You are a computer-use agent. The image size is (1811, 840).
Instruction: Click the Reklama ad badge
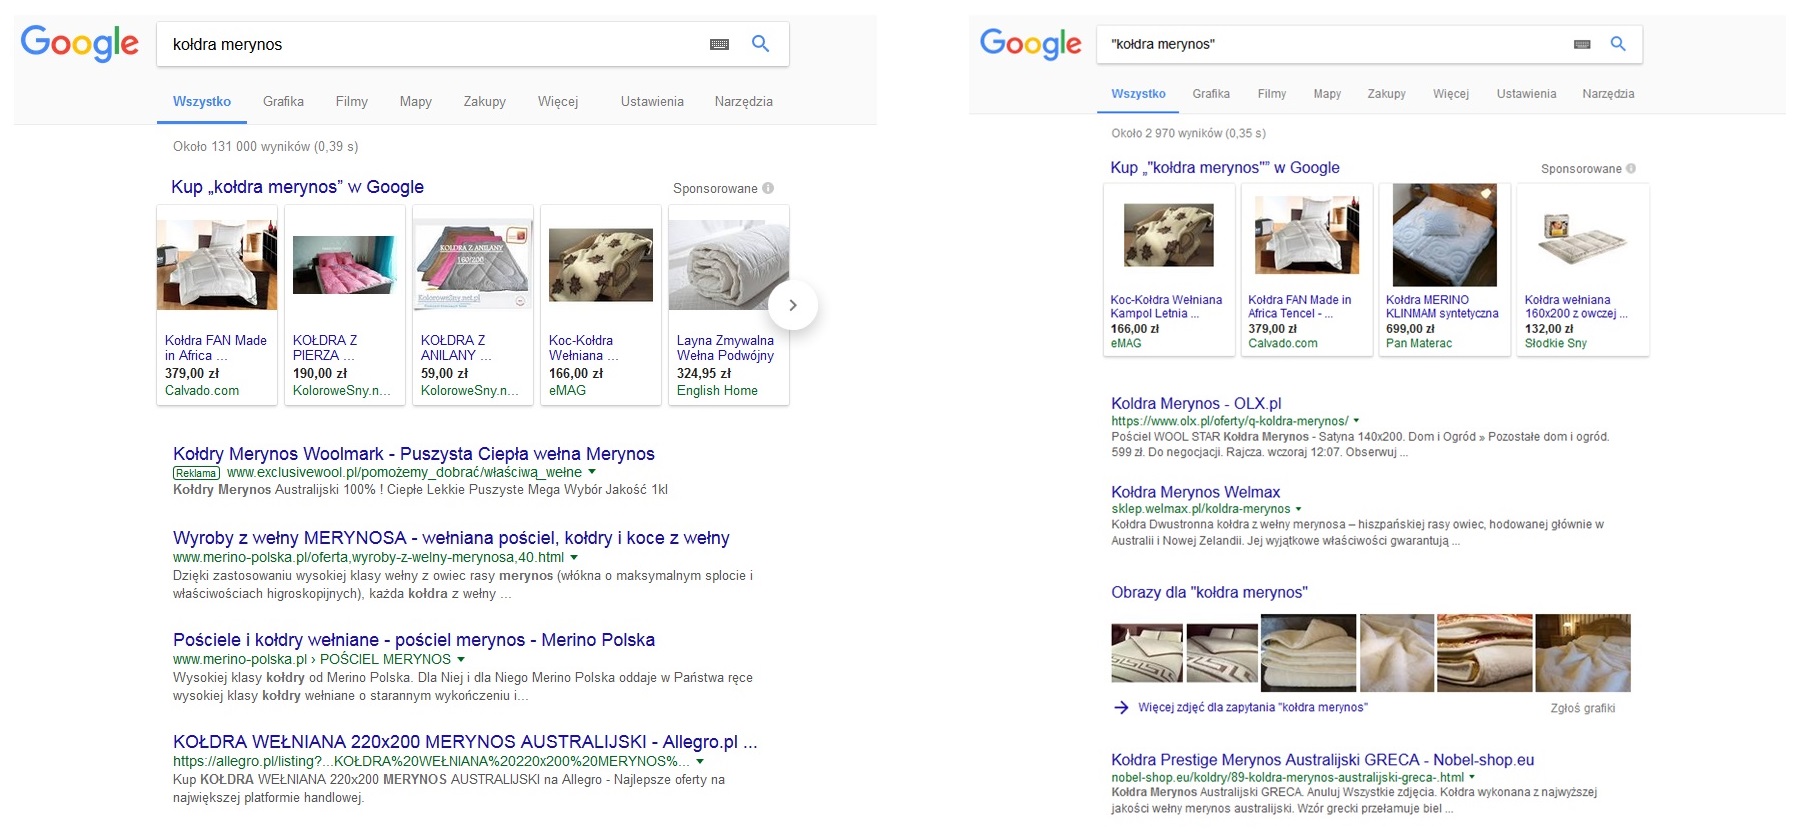(x=196, y=473)
